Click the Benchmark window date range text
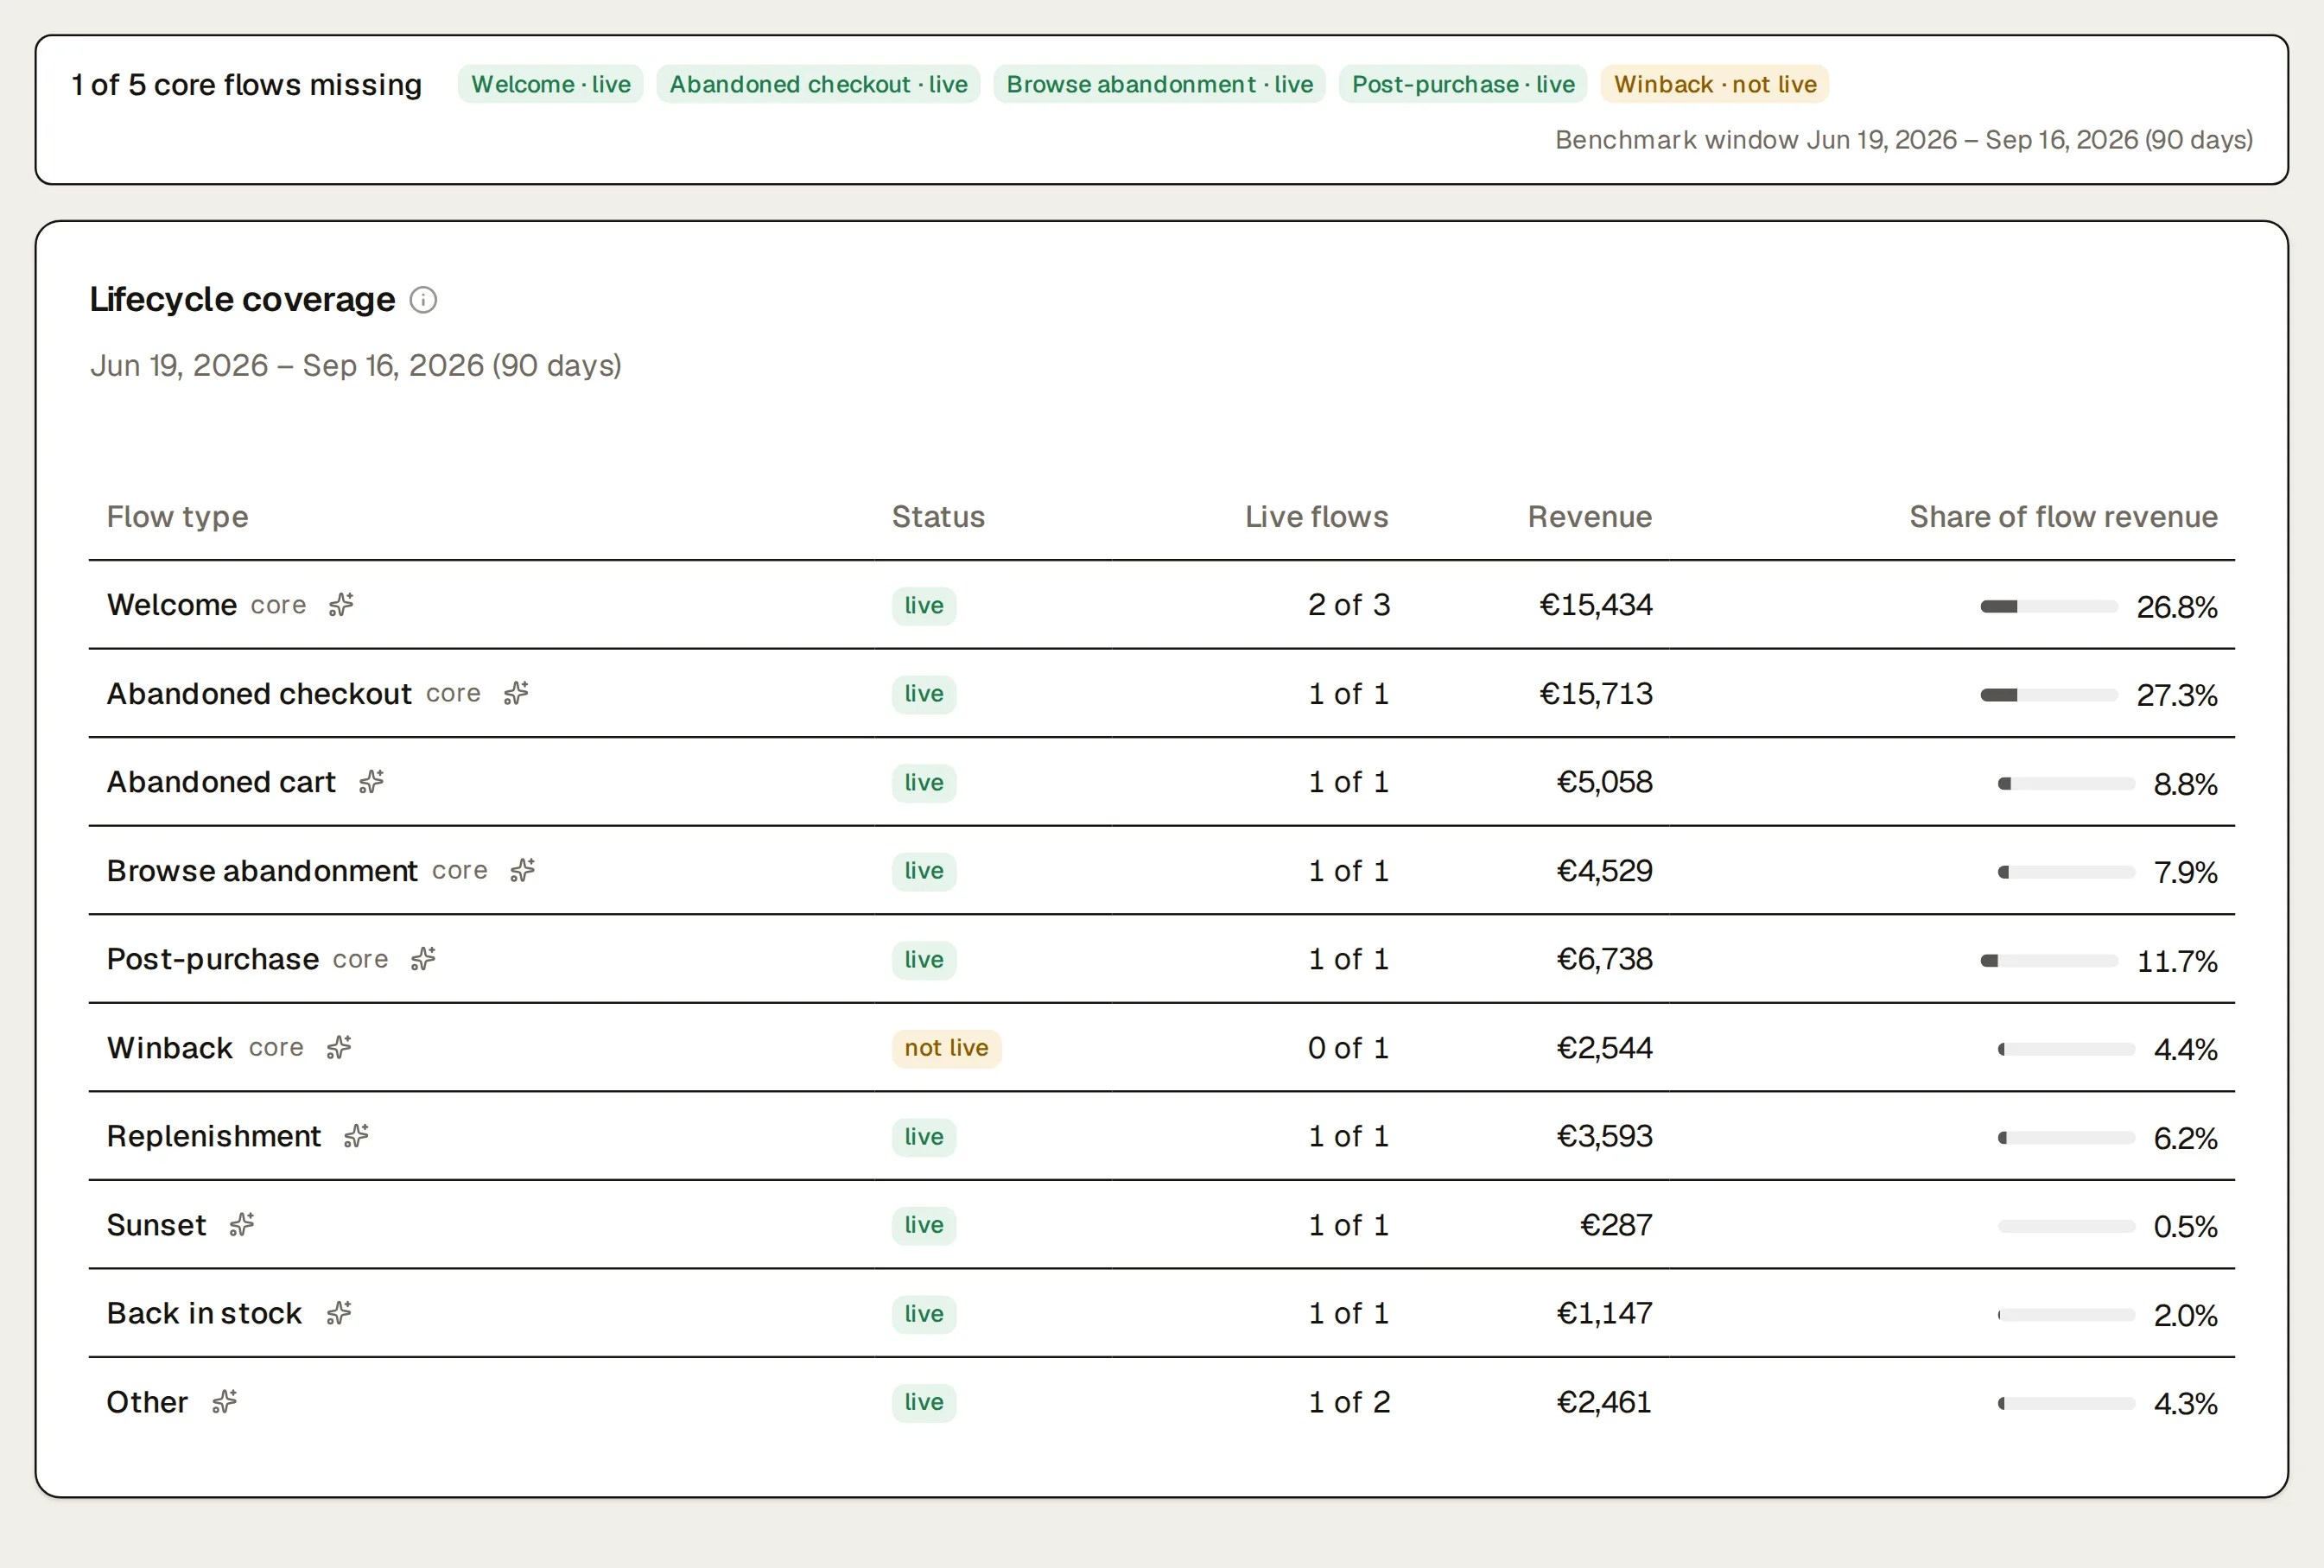The width and height of the screenshot is (2324, 1568). point(1904,140)
